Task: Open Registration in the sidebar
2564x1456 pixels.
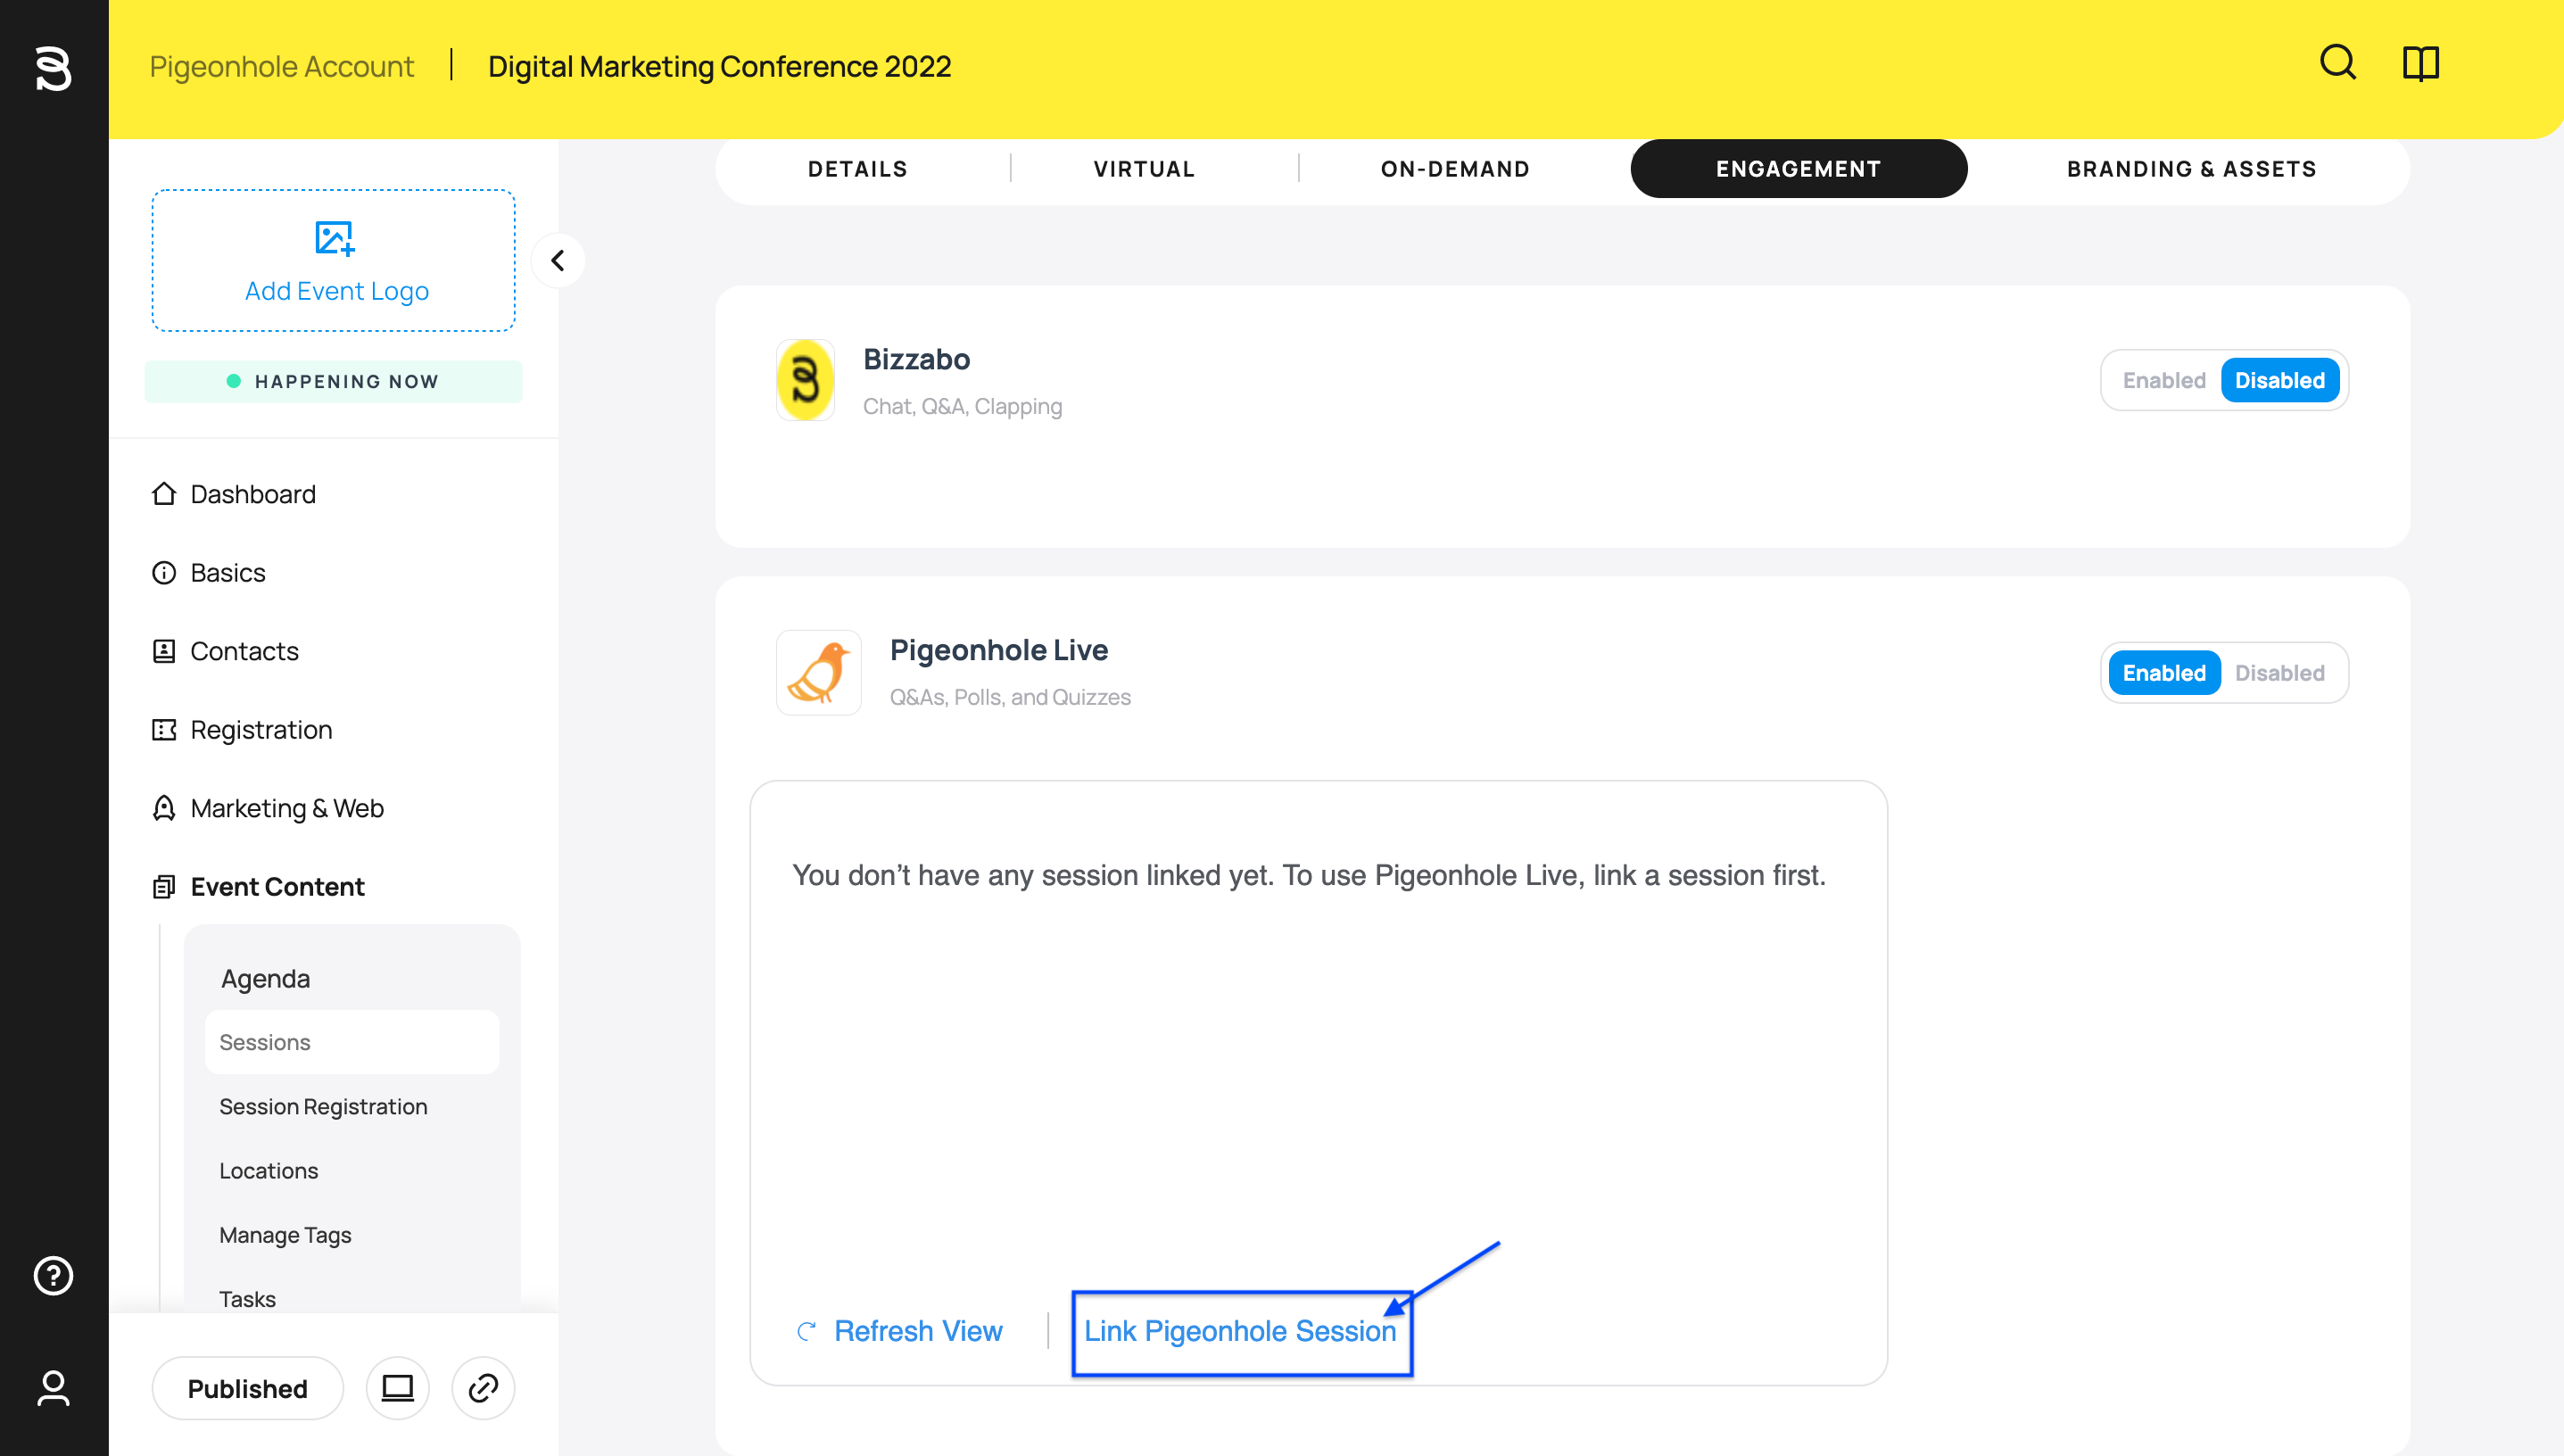Action: 262,730
